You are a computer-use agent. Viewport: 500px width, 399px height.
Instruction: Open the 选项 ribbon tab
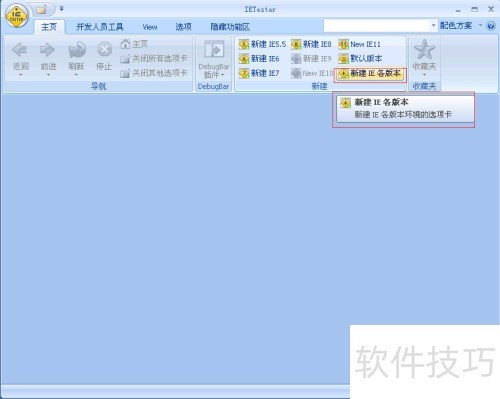pos(184,27)
